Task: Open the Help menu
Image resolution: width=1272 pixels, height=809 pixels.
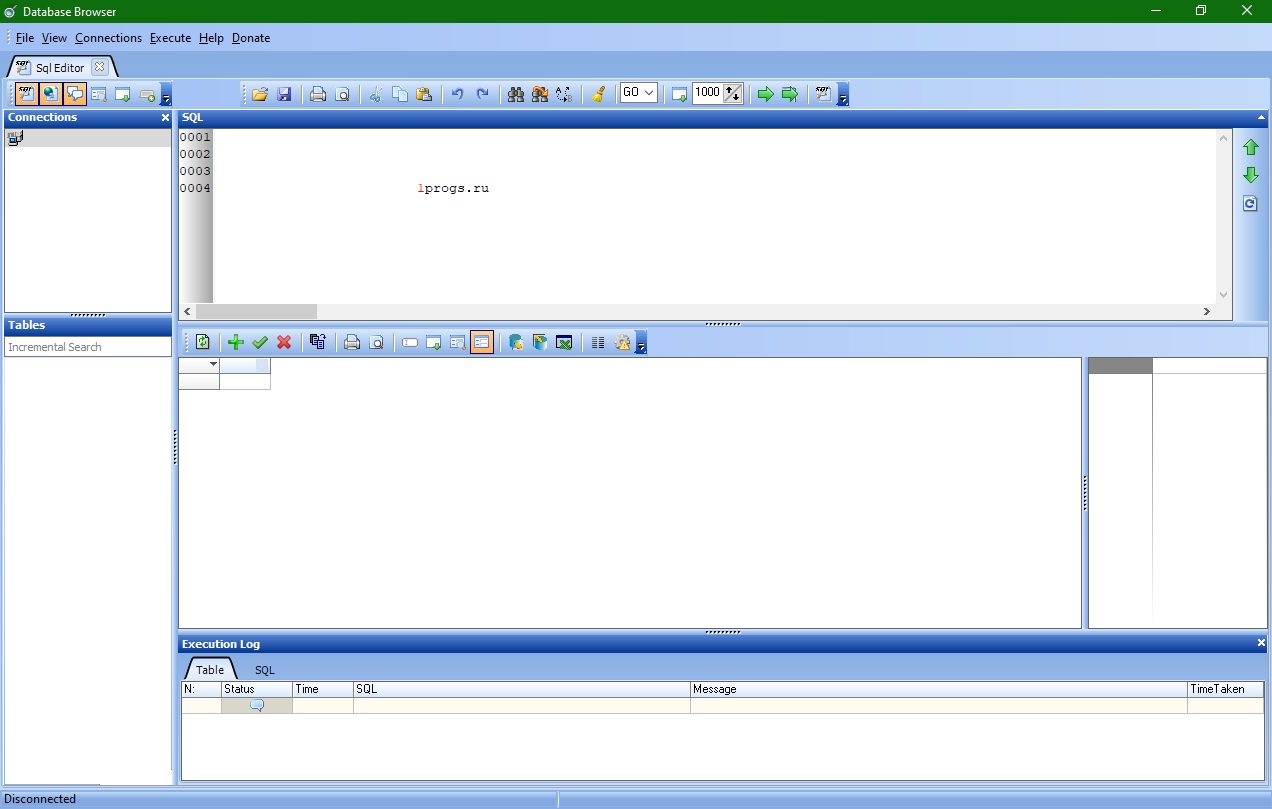Action: click(211, 38)
